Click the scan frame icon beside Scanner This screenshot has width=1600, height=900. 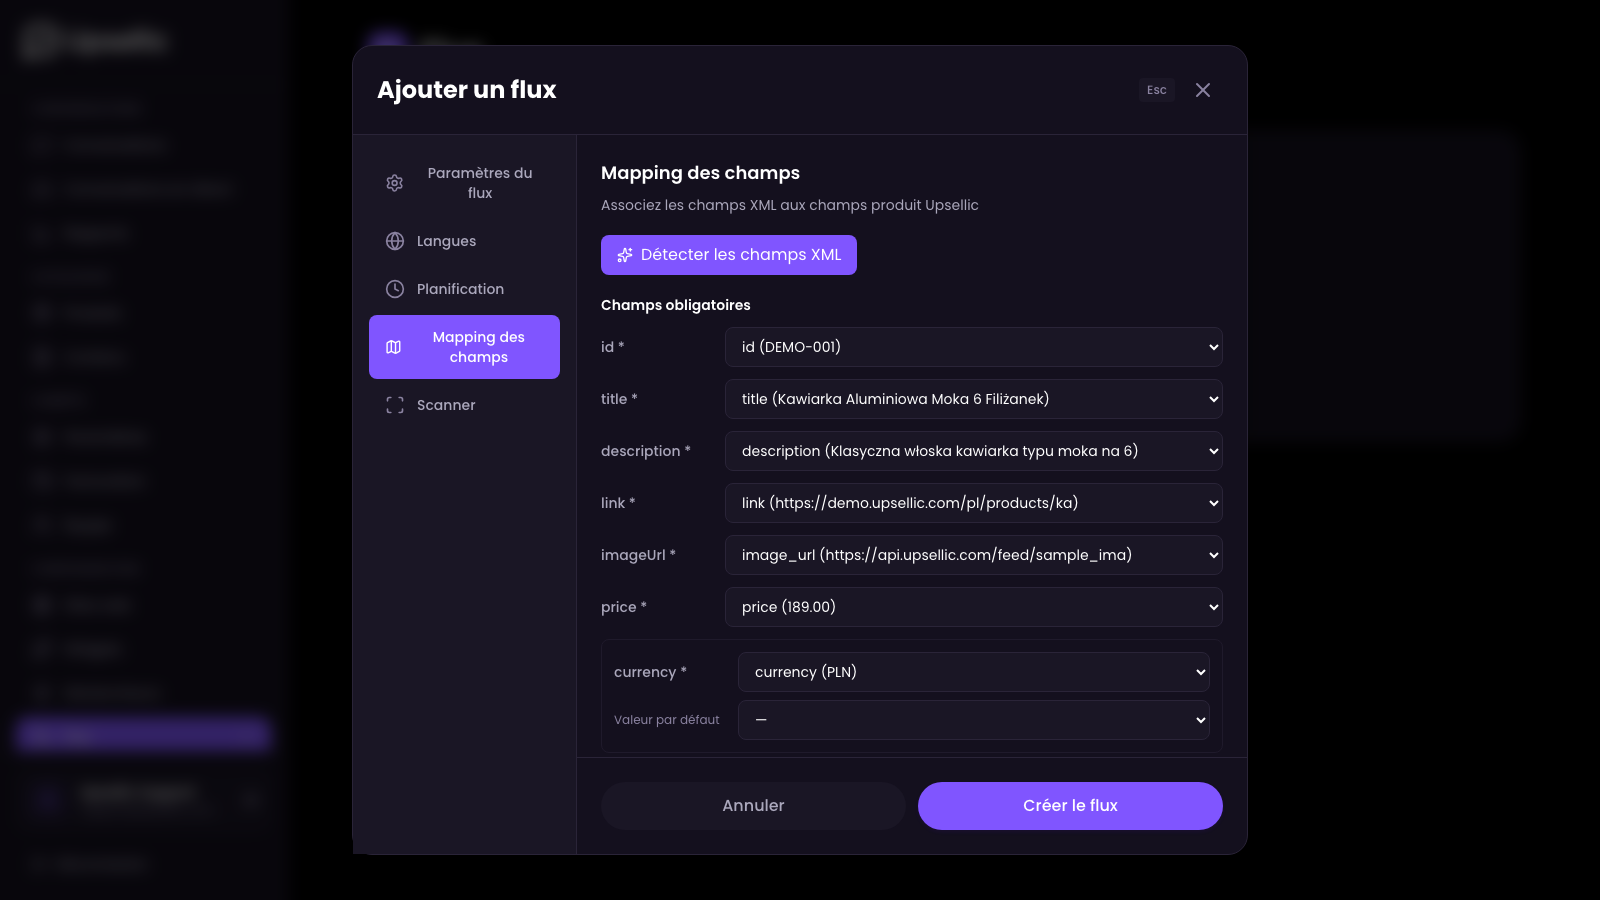point(395,405)
